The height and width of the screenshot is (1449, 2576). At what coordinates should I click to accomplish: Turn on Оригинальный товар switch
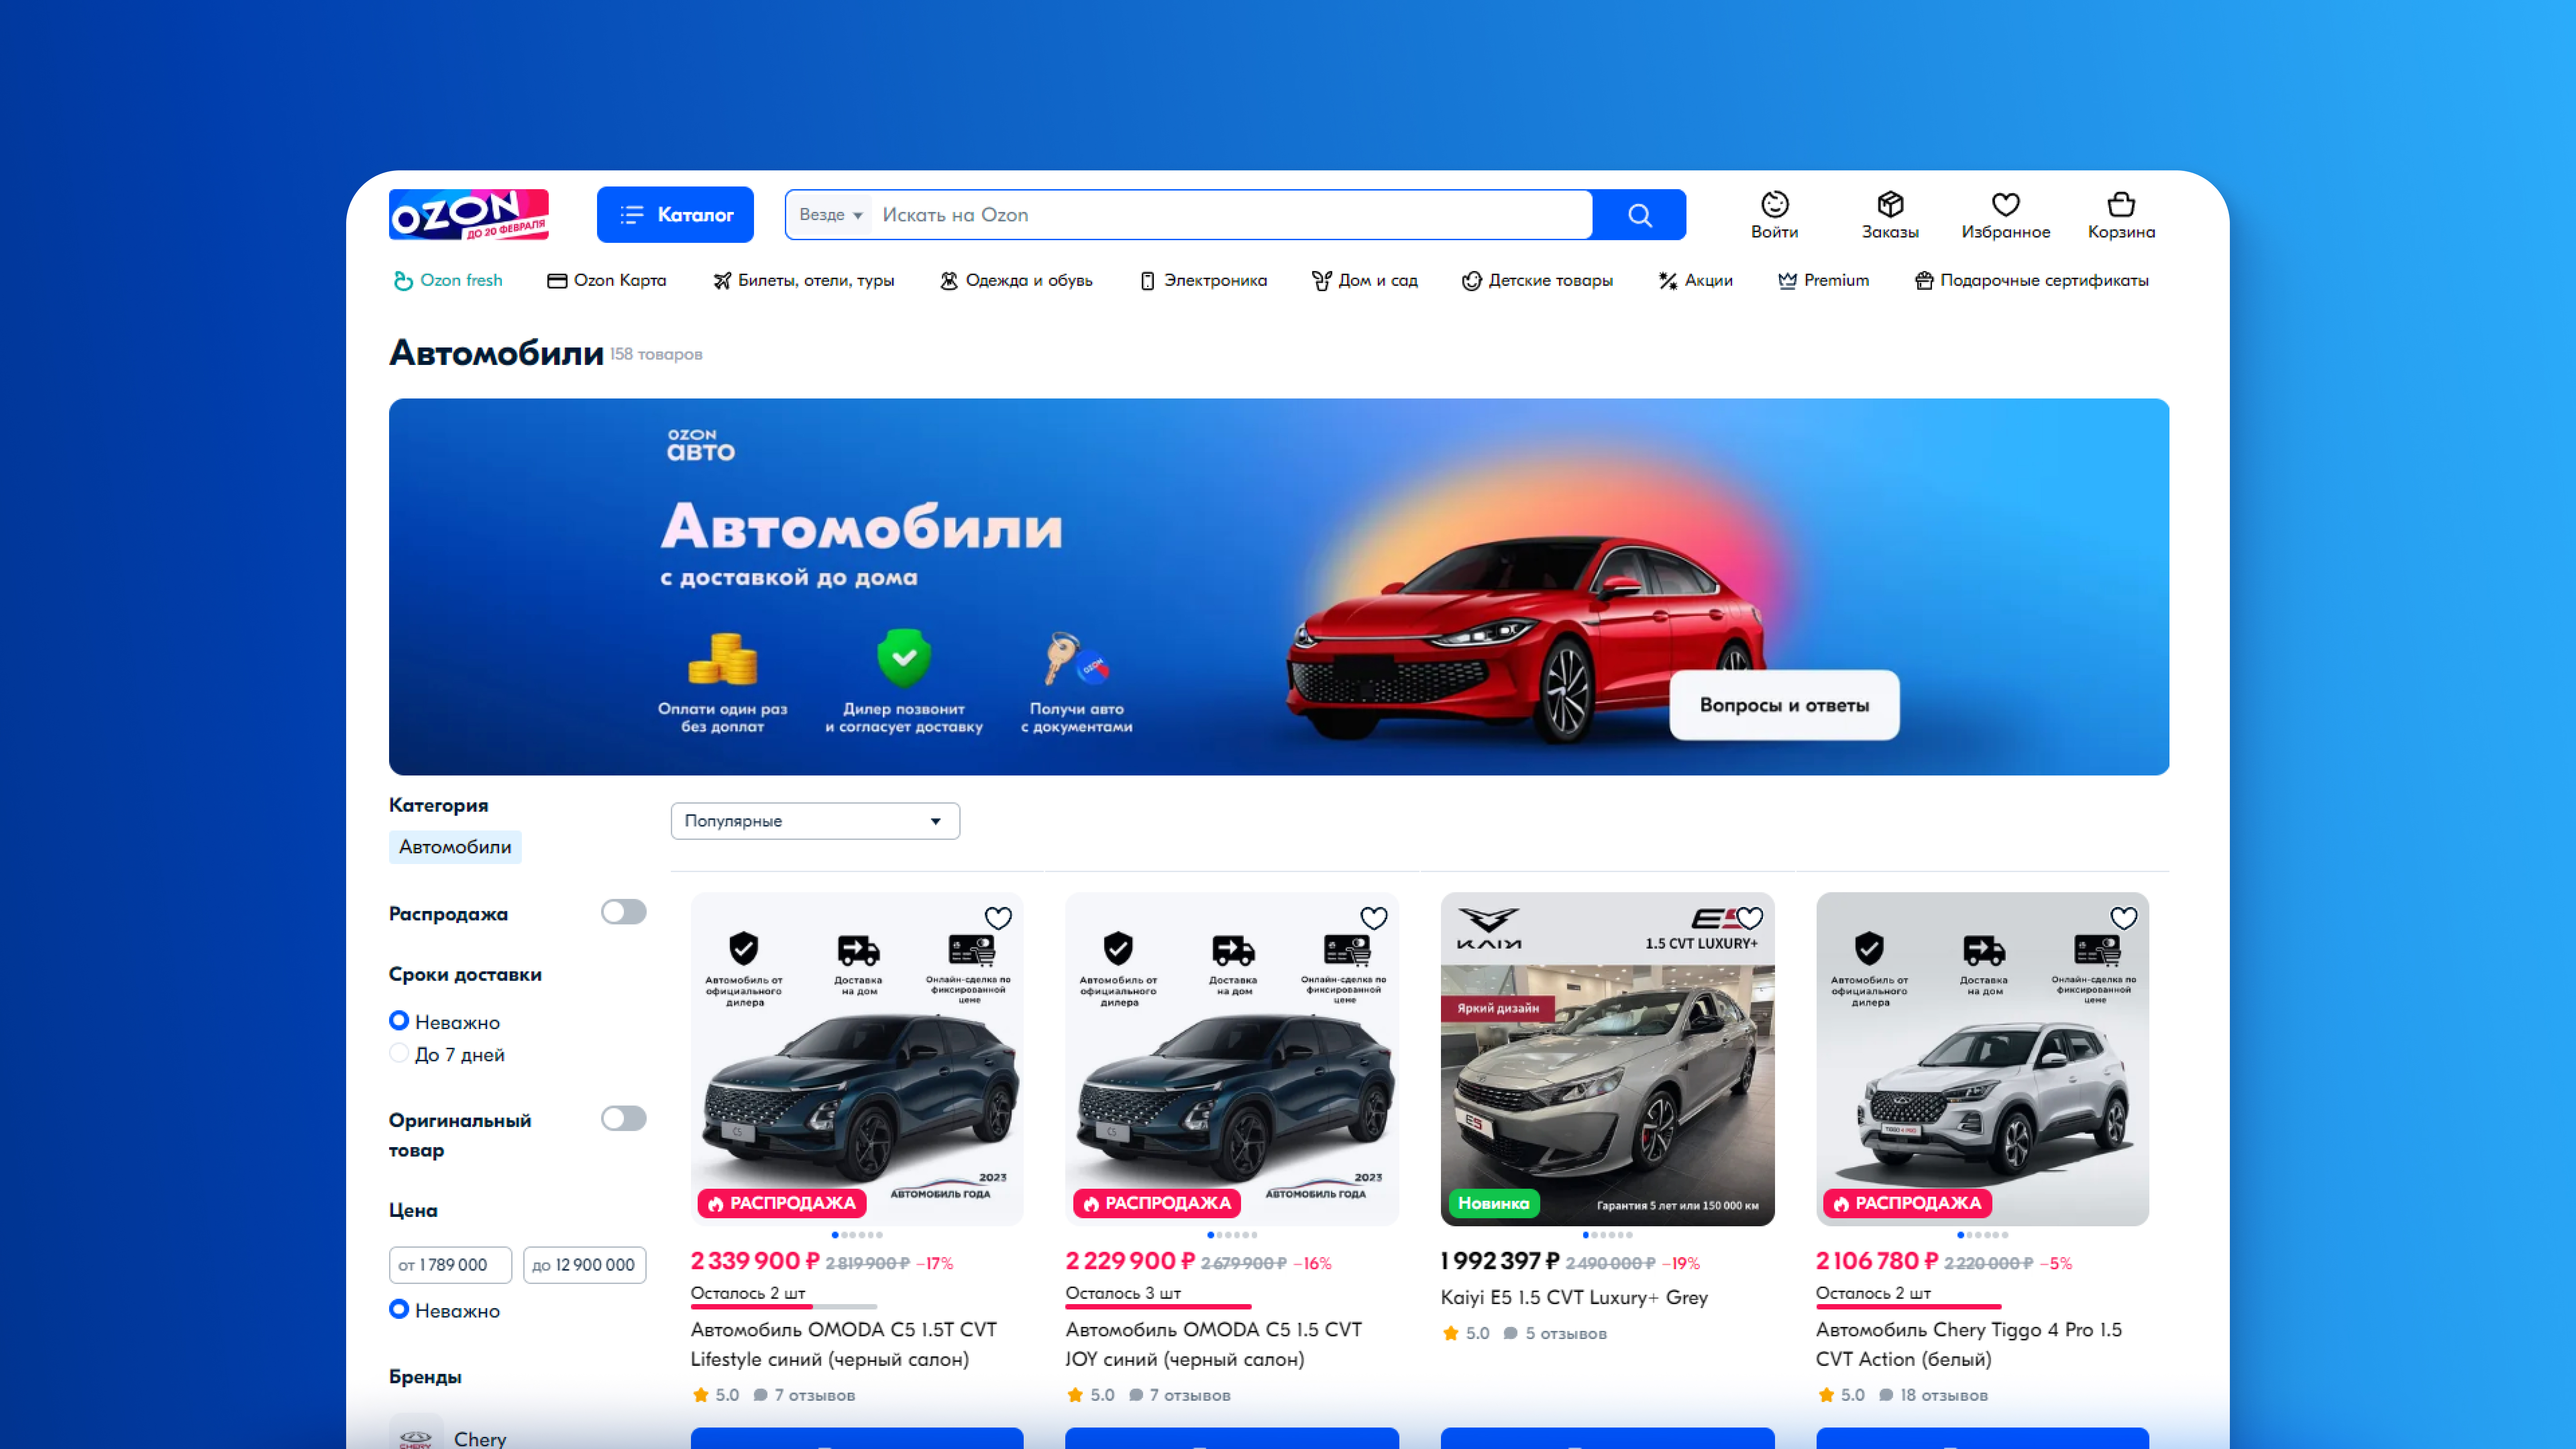point(623,1118)
